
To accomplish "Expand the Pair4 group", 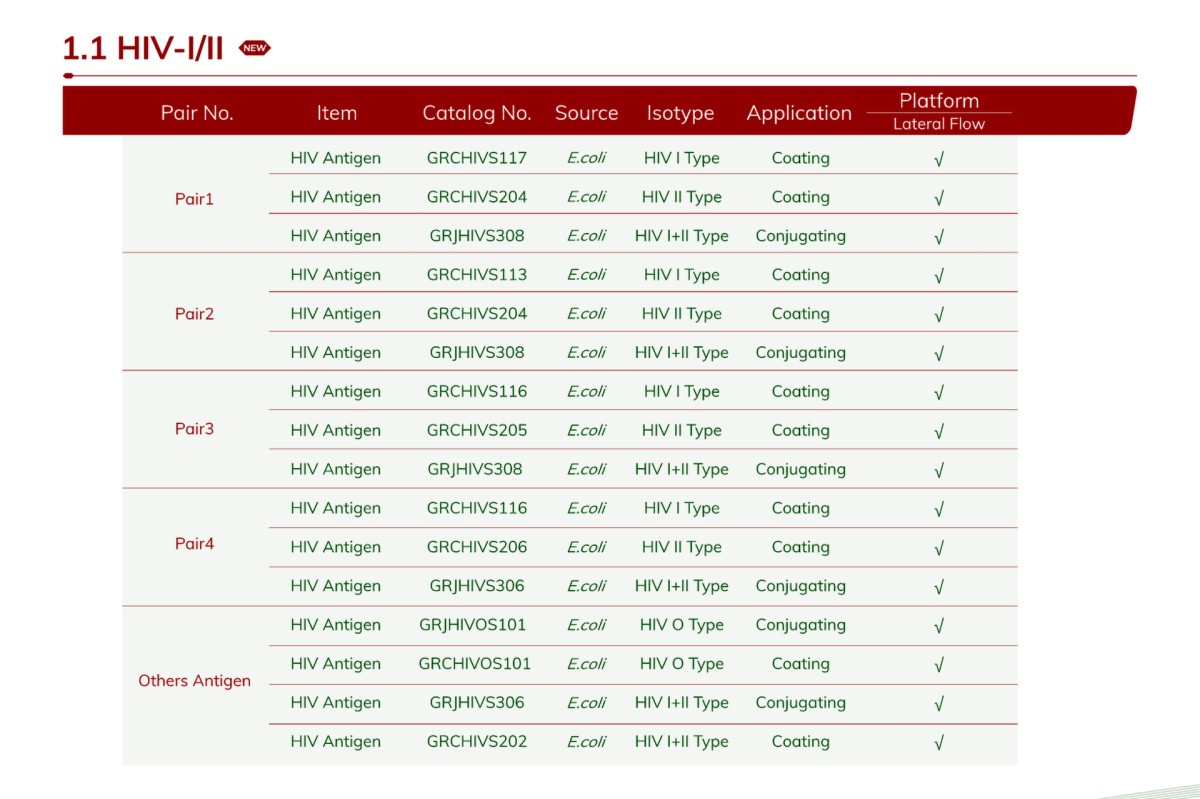I will [195, 544].
